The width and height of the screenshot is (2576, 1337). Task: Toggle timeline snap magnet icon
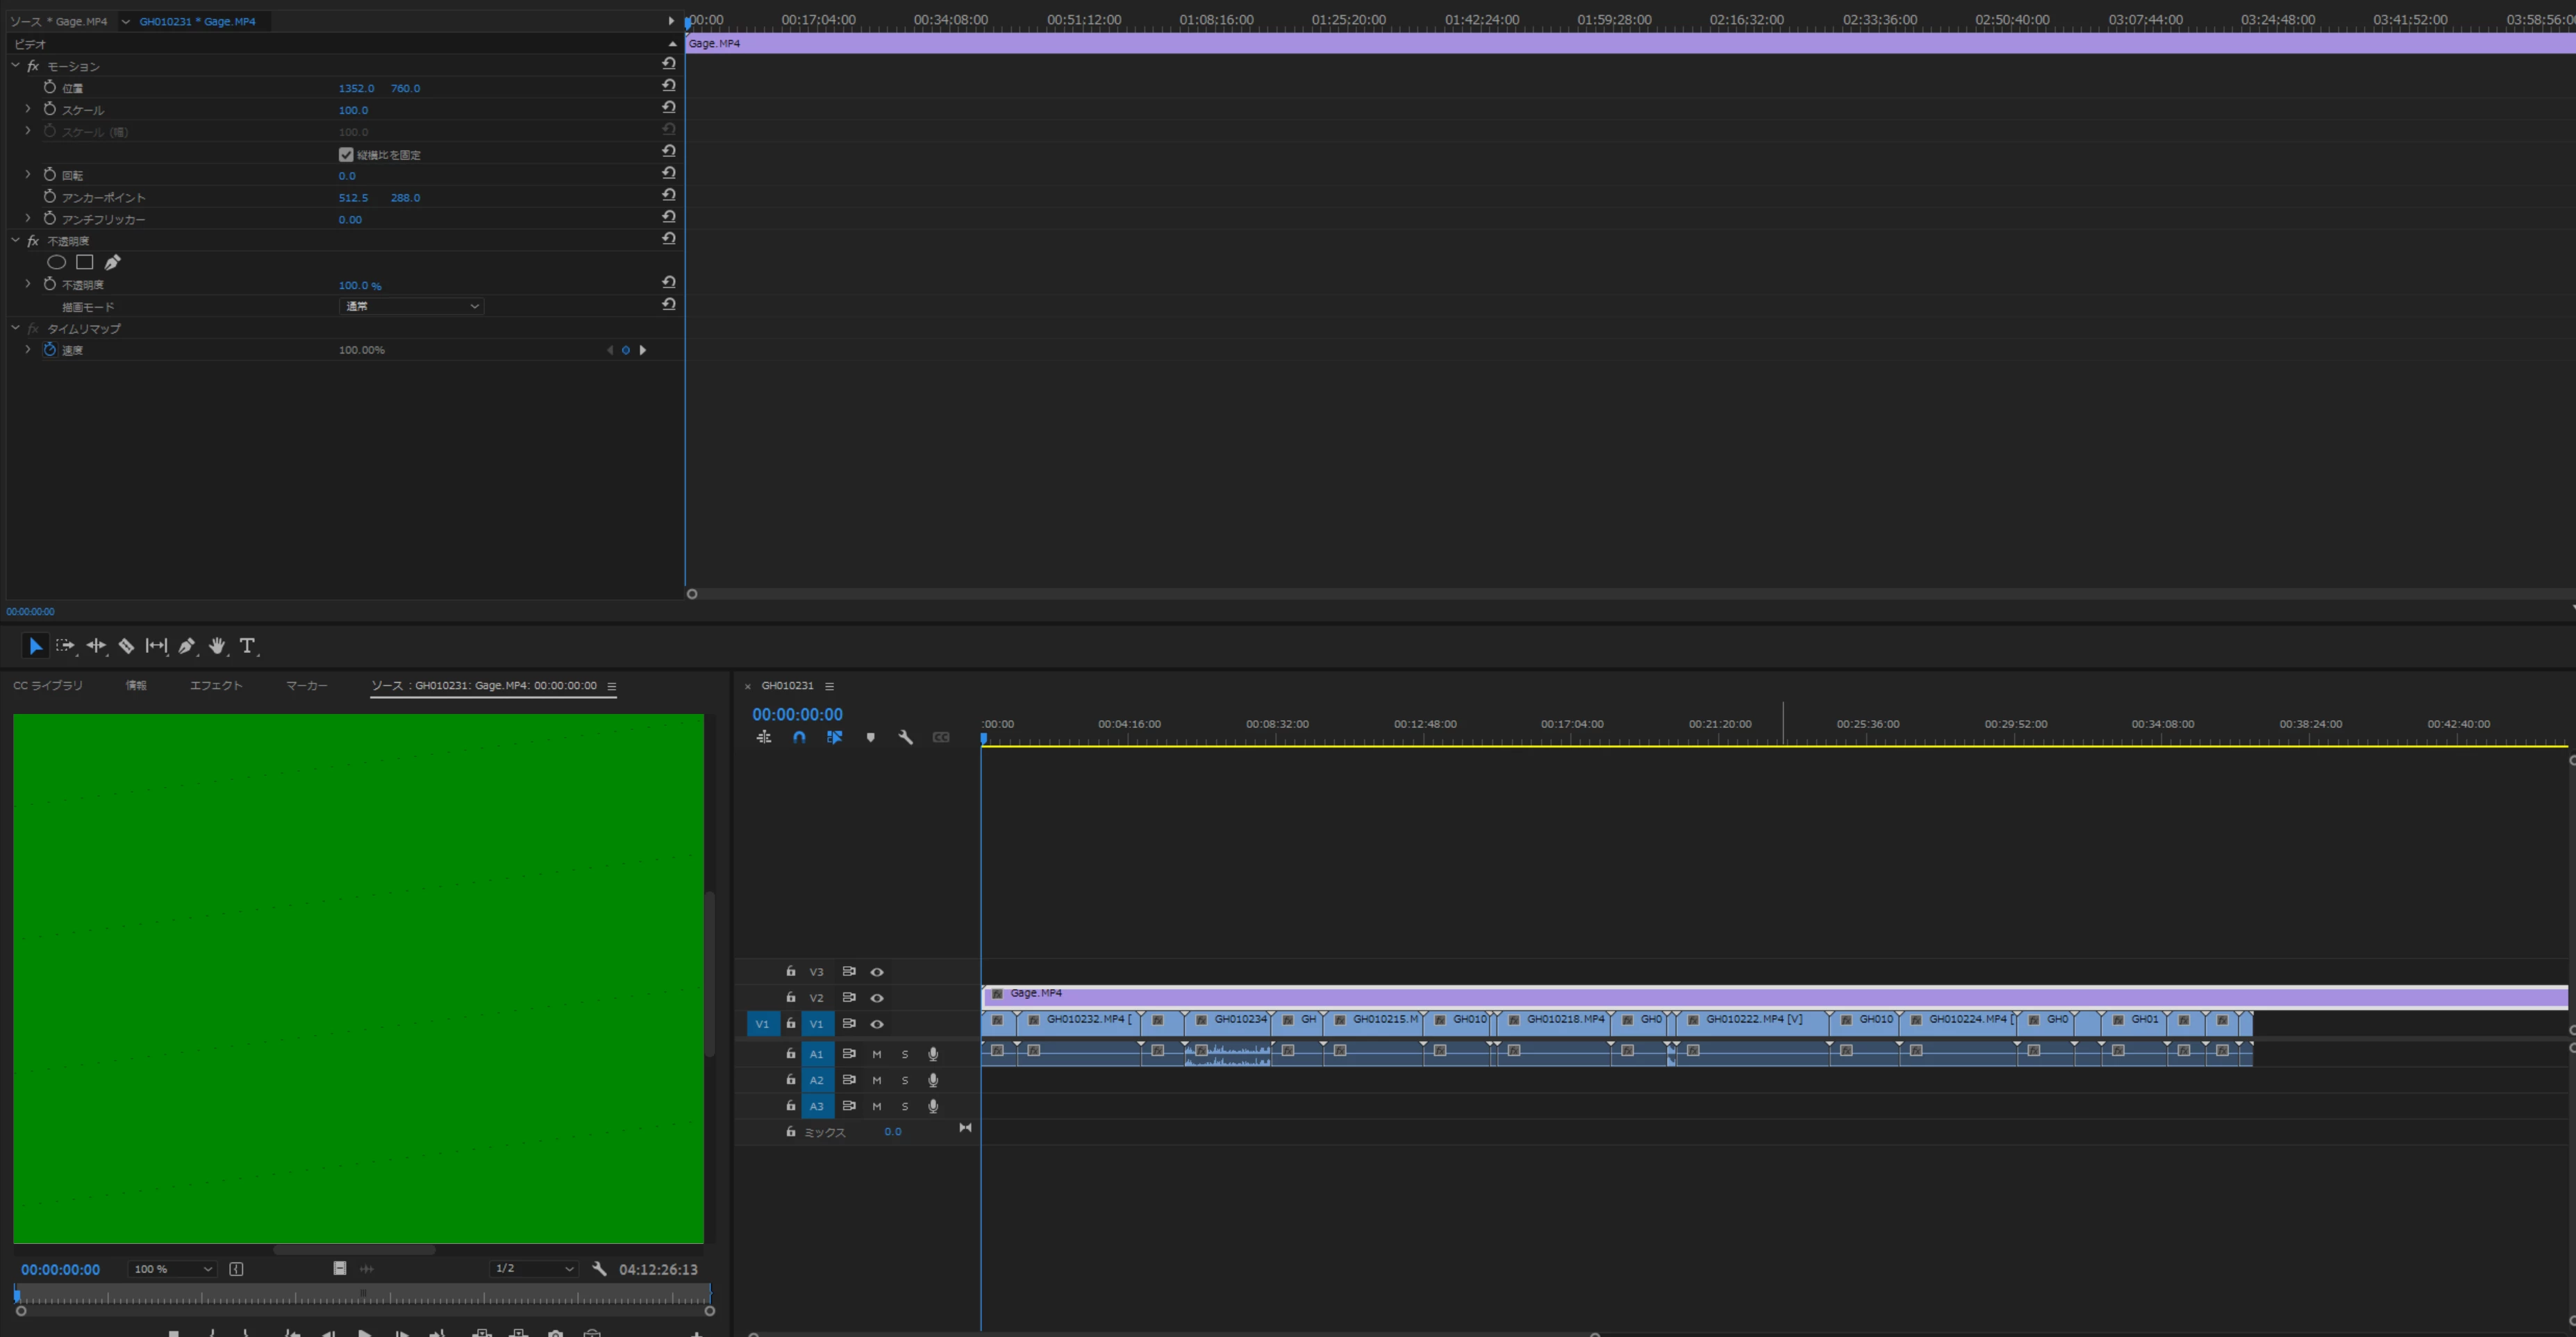tap(799, 737)
